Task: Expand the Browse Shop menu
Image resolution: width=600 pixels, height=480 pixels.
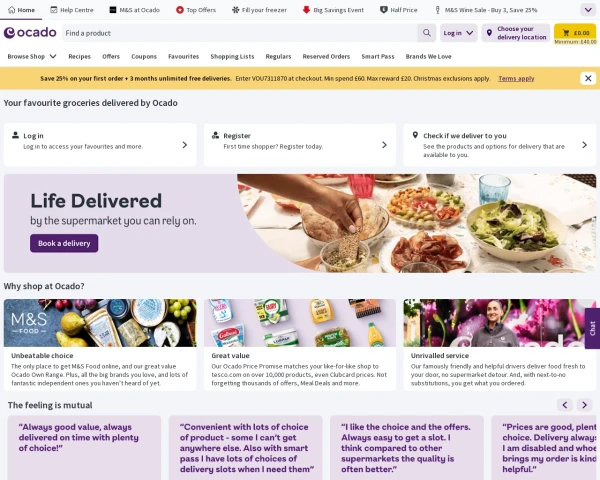Action: 32,56
